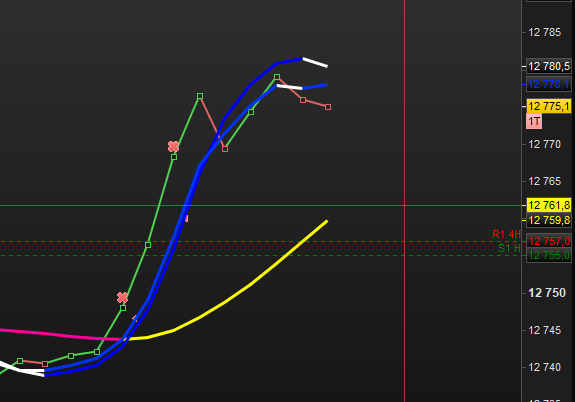The width and height of the screenshot is (575, 402).
Task: Click the green data point on the red dashed R1 line
Action: tap(148, 245)
